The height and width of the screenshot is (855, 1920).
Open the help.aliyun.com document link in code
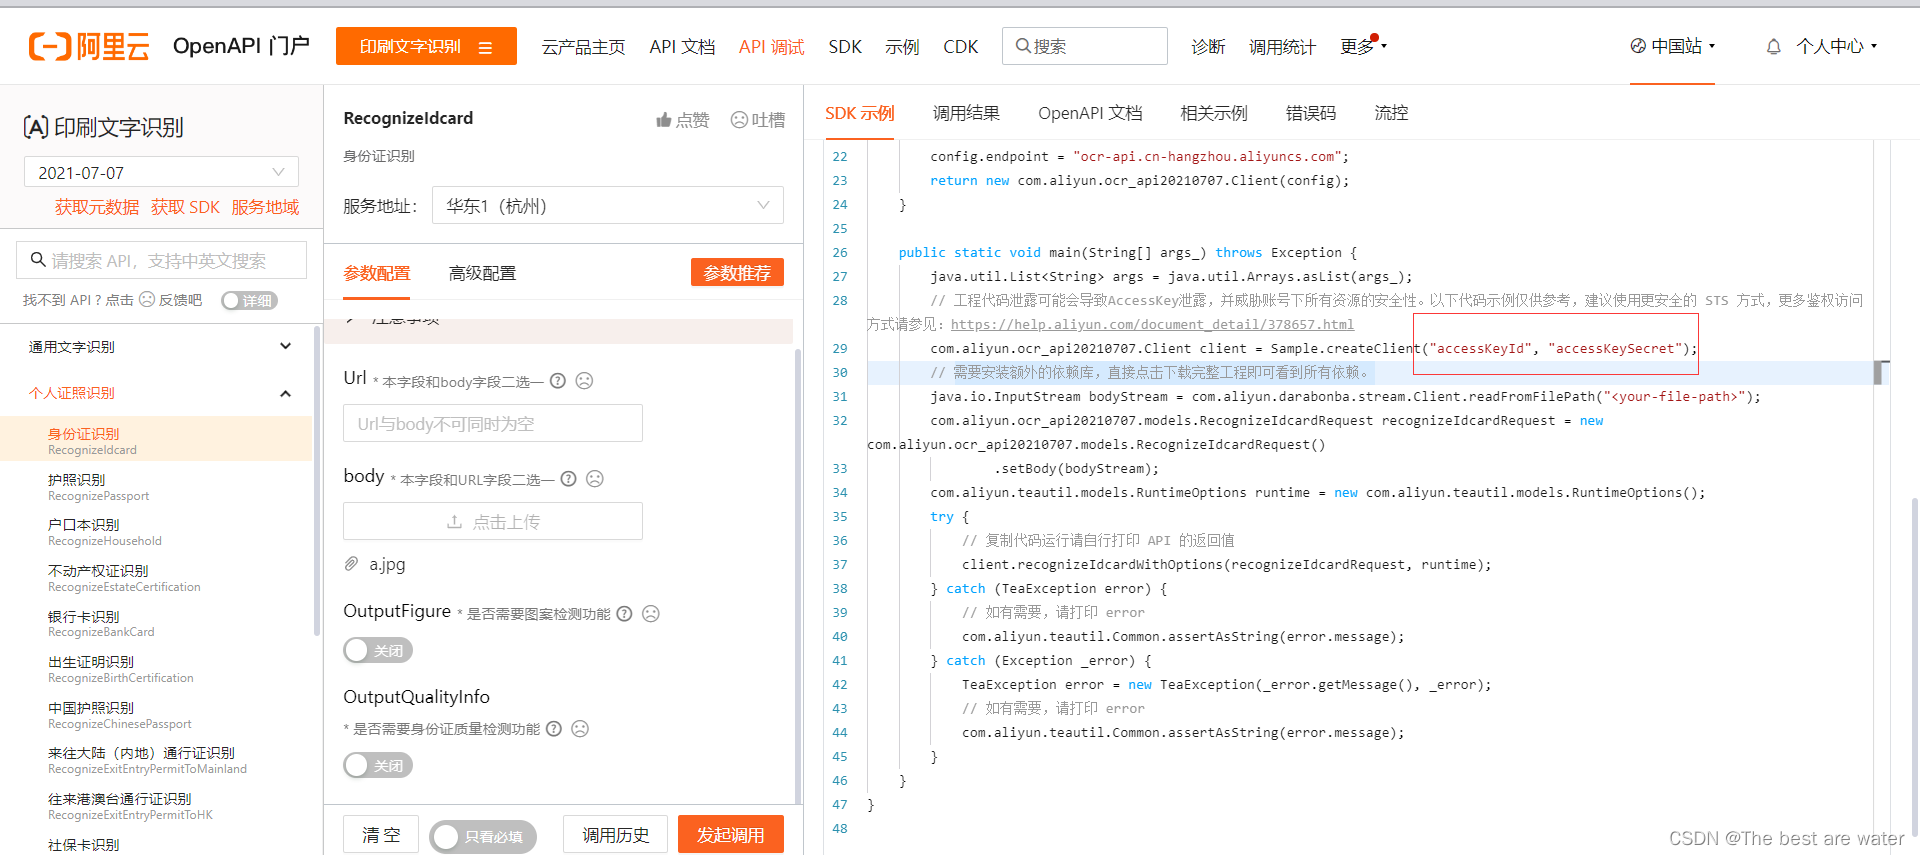pyautogui.click(x=1152, y=324)
